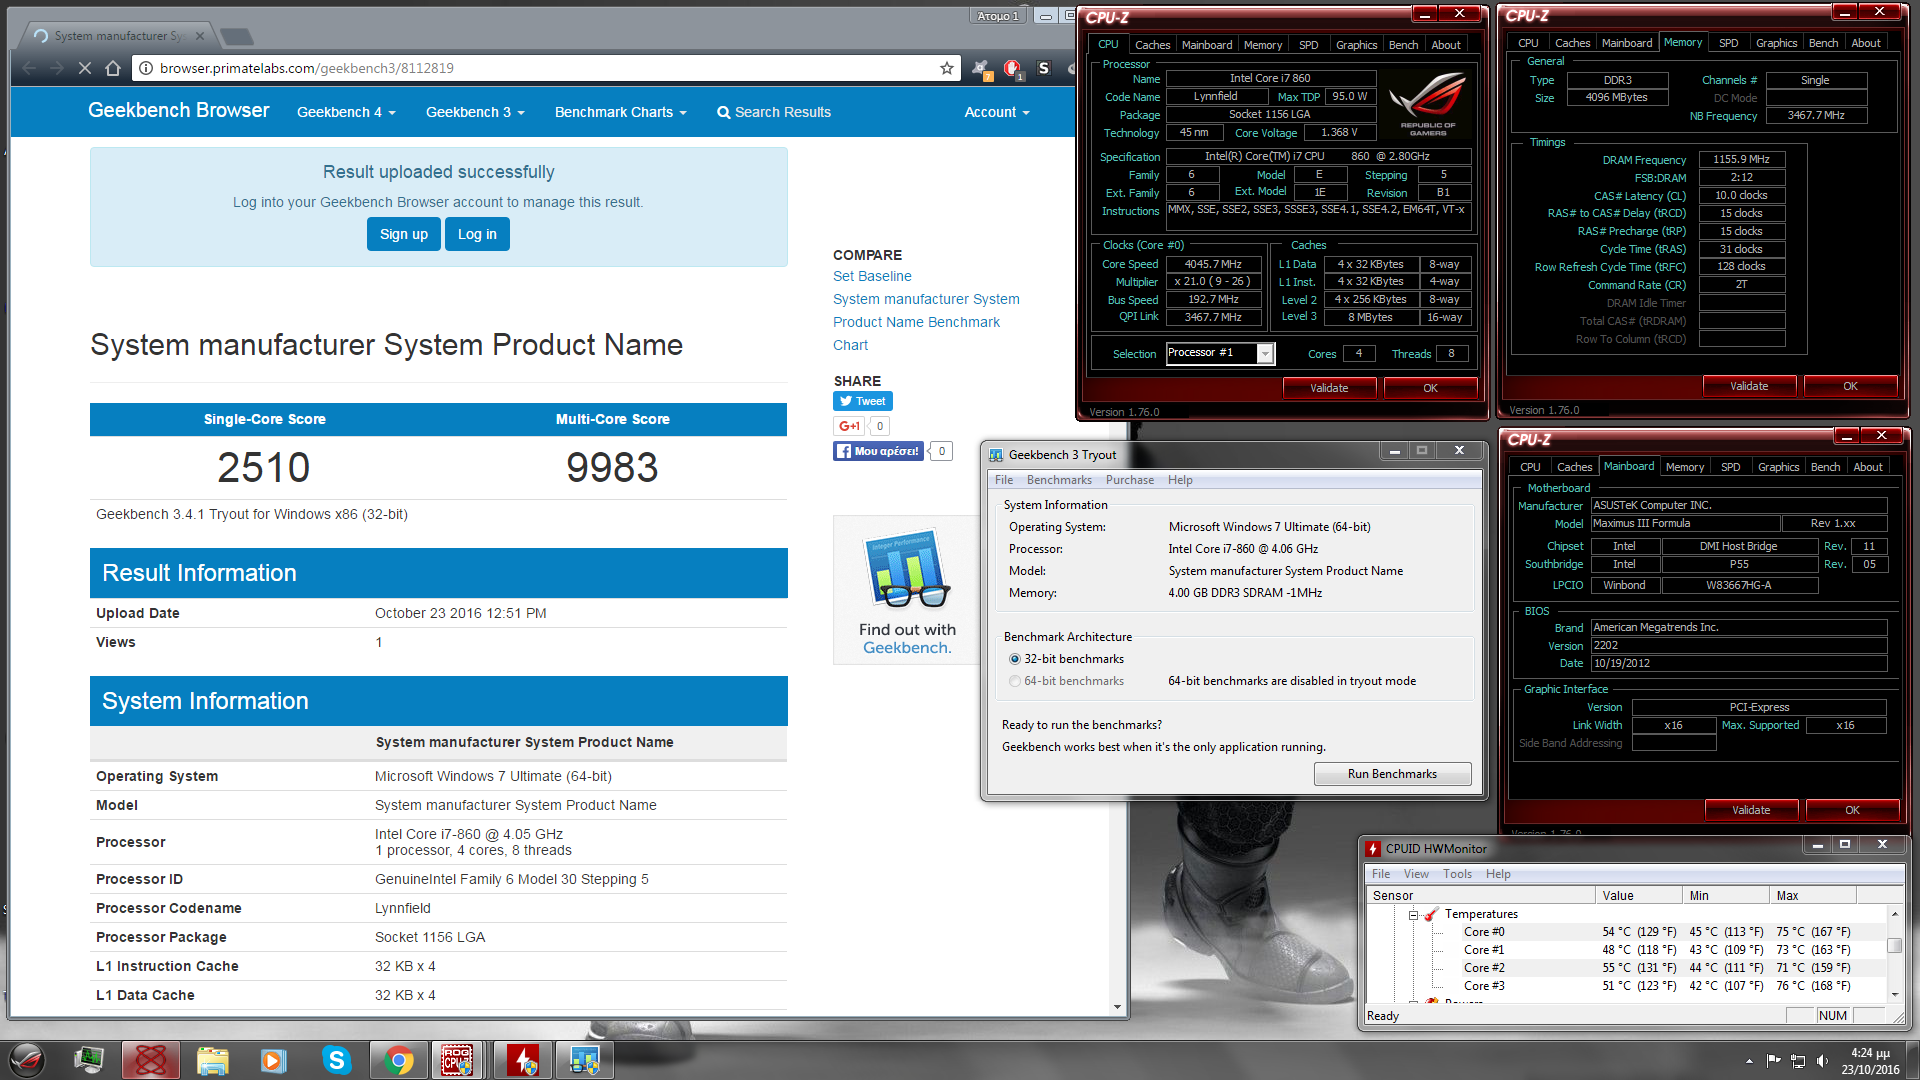The width and height of the screenshot is (1920, 1080).
Task: Click the Set Baseline link
Action: (872, 276)
